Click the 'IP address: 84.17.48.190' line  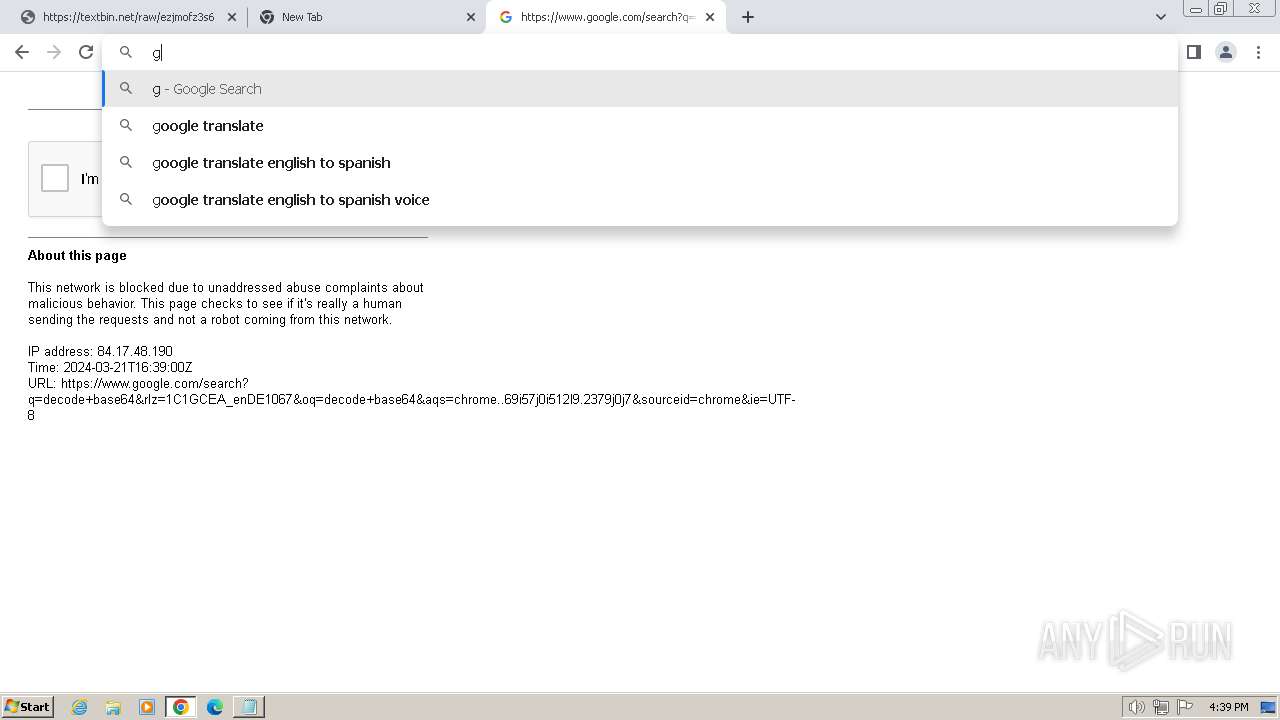click(x=100, y=352)
